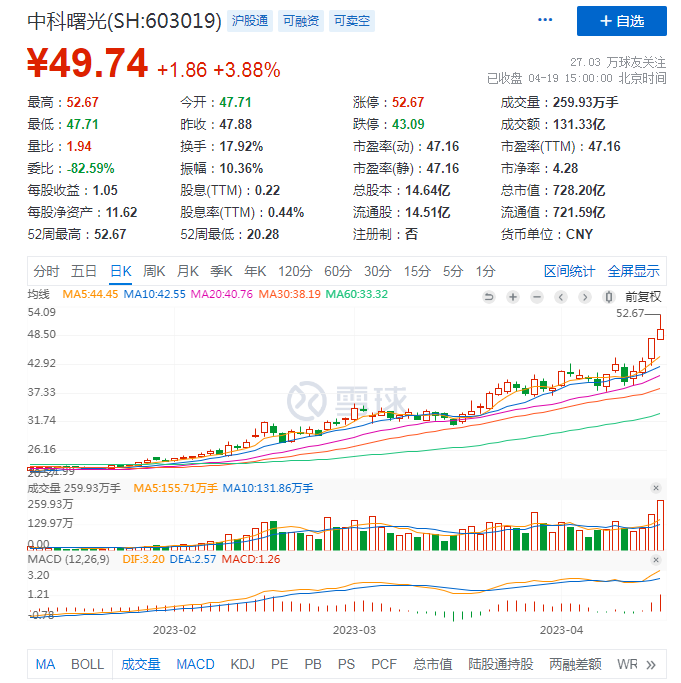Click the 2023-02 date axis label
This screenshot has width=681, height=683.
click(x=174, y=630)
